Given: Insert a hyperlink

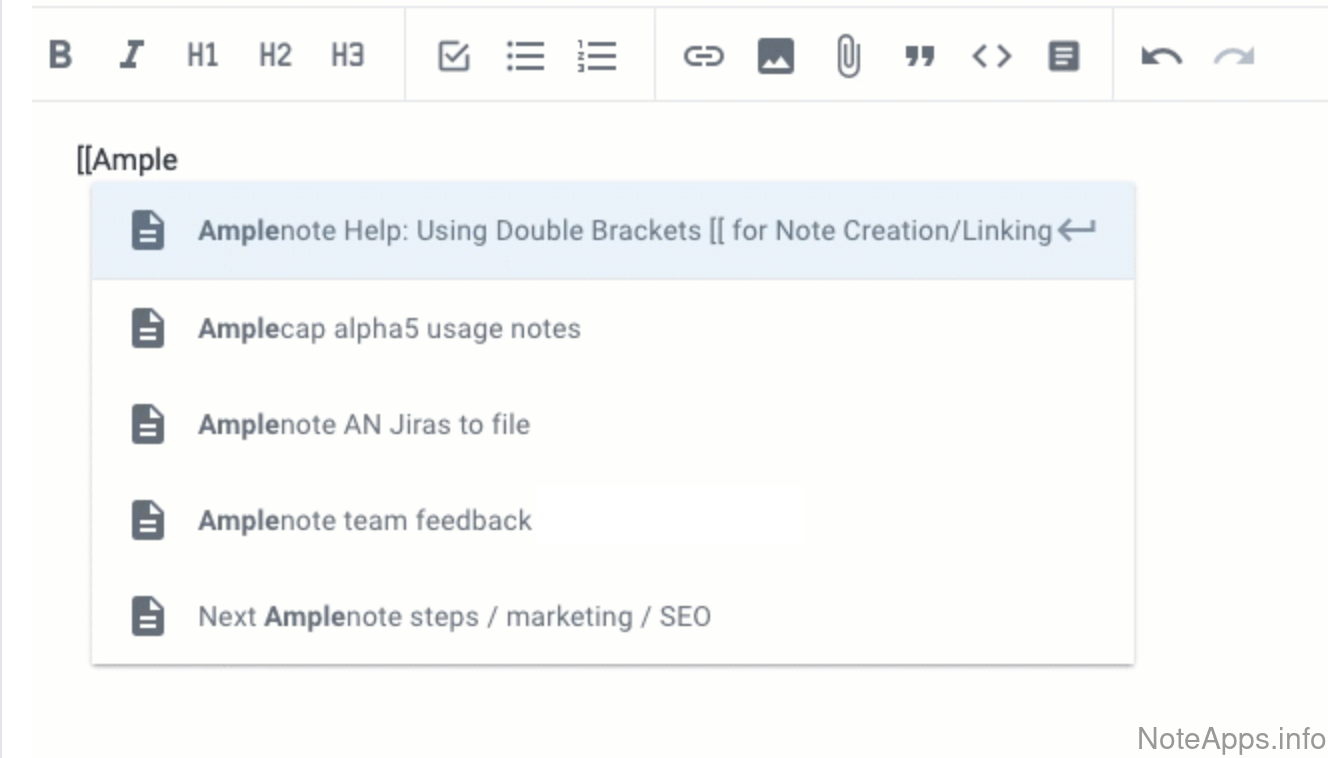Looking at the screenshot, I should (703, 56).
